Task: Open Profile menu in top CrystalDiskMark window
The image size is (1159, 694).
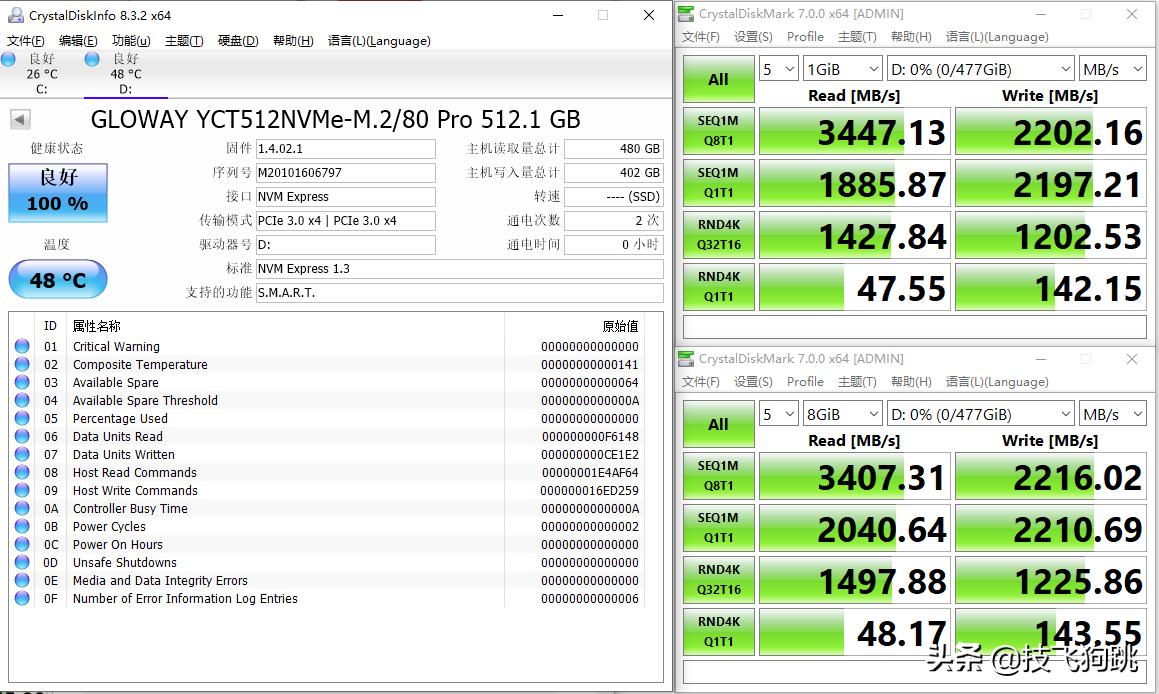Action: pos(805,37)
